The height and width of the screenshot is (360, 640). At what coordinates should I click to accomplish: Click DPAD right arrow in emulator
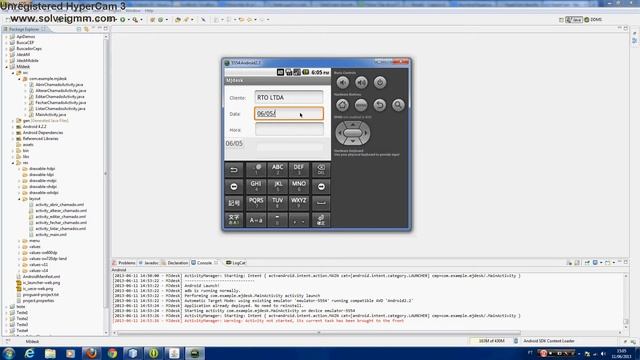(x=366, y=133)
